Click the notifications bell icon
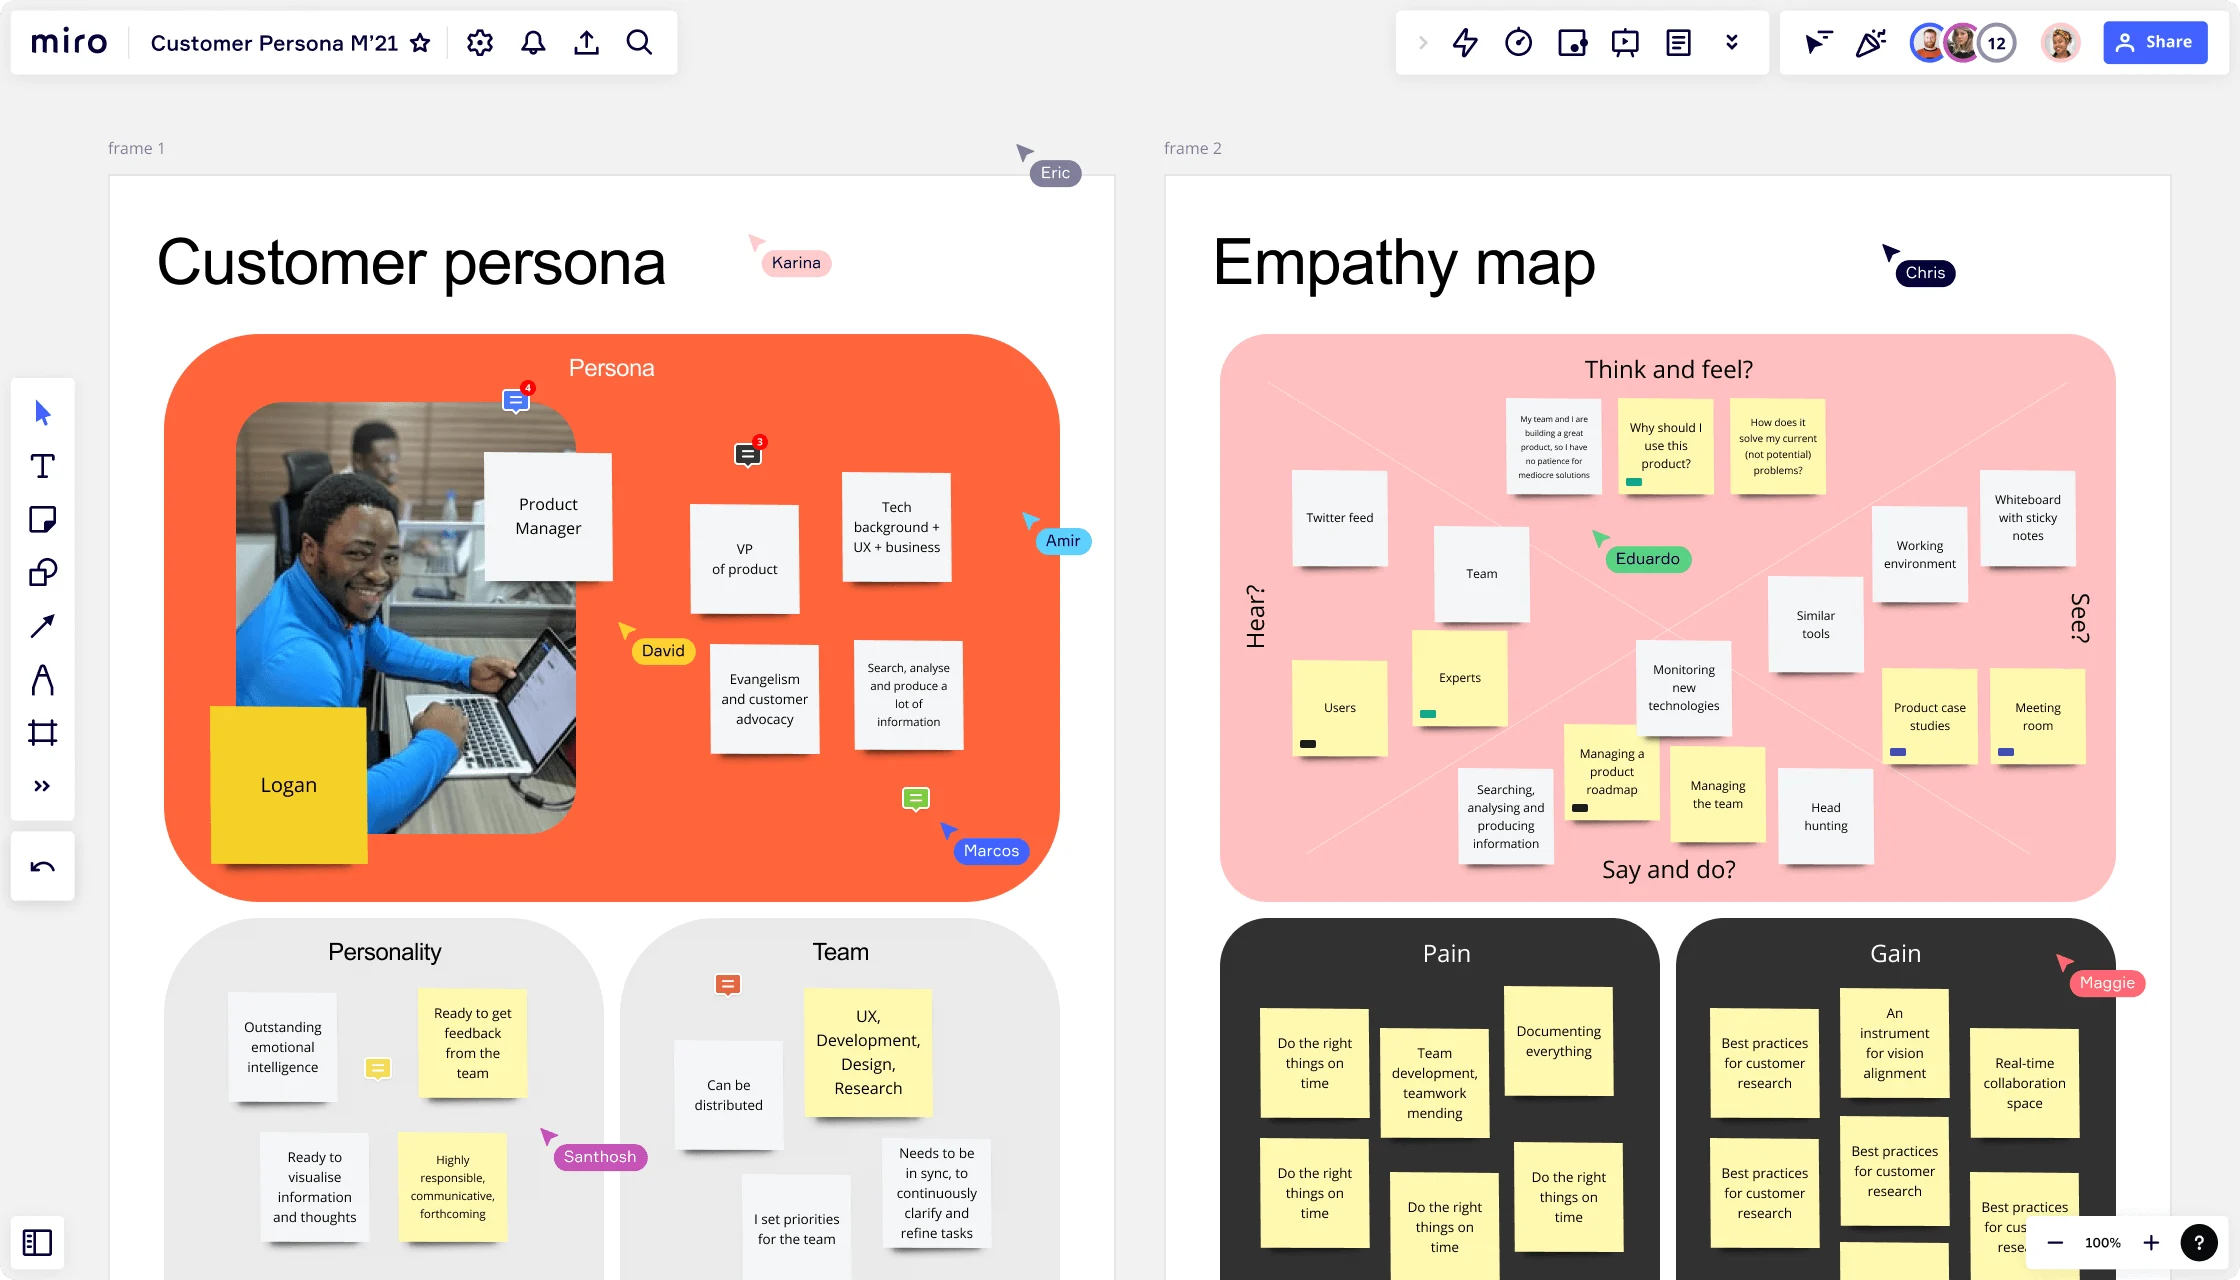This screenshot has height=1280, width=2240. coord(535,42)
